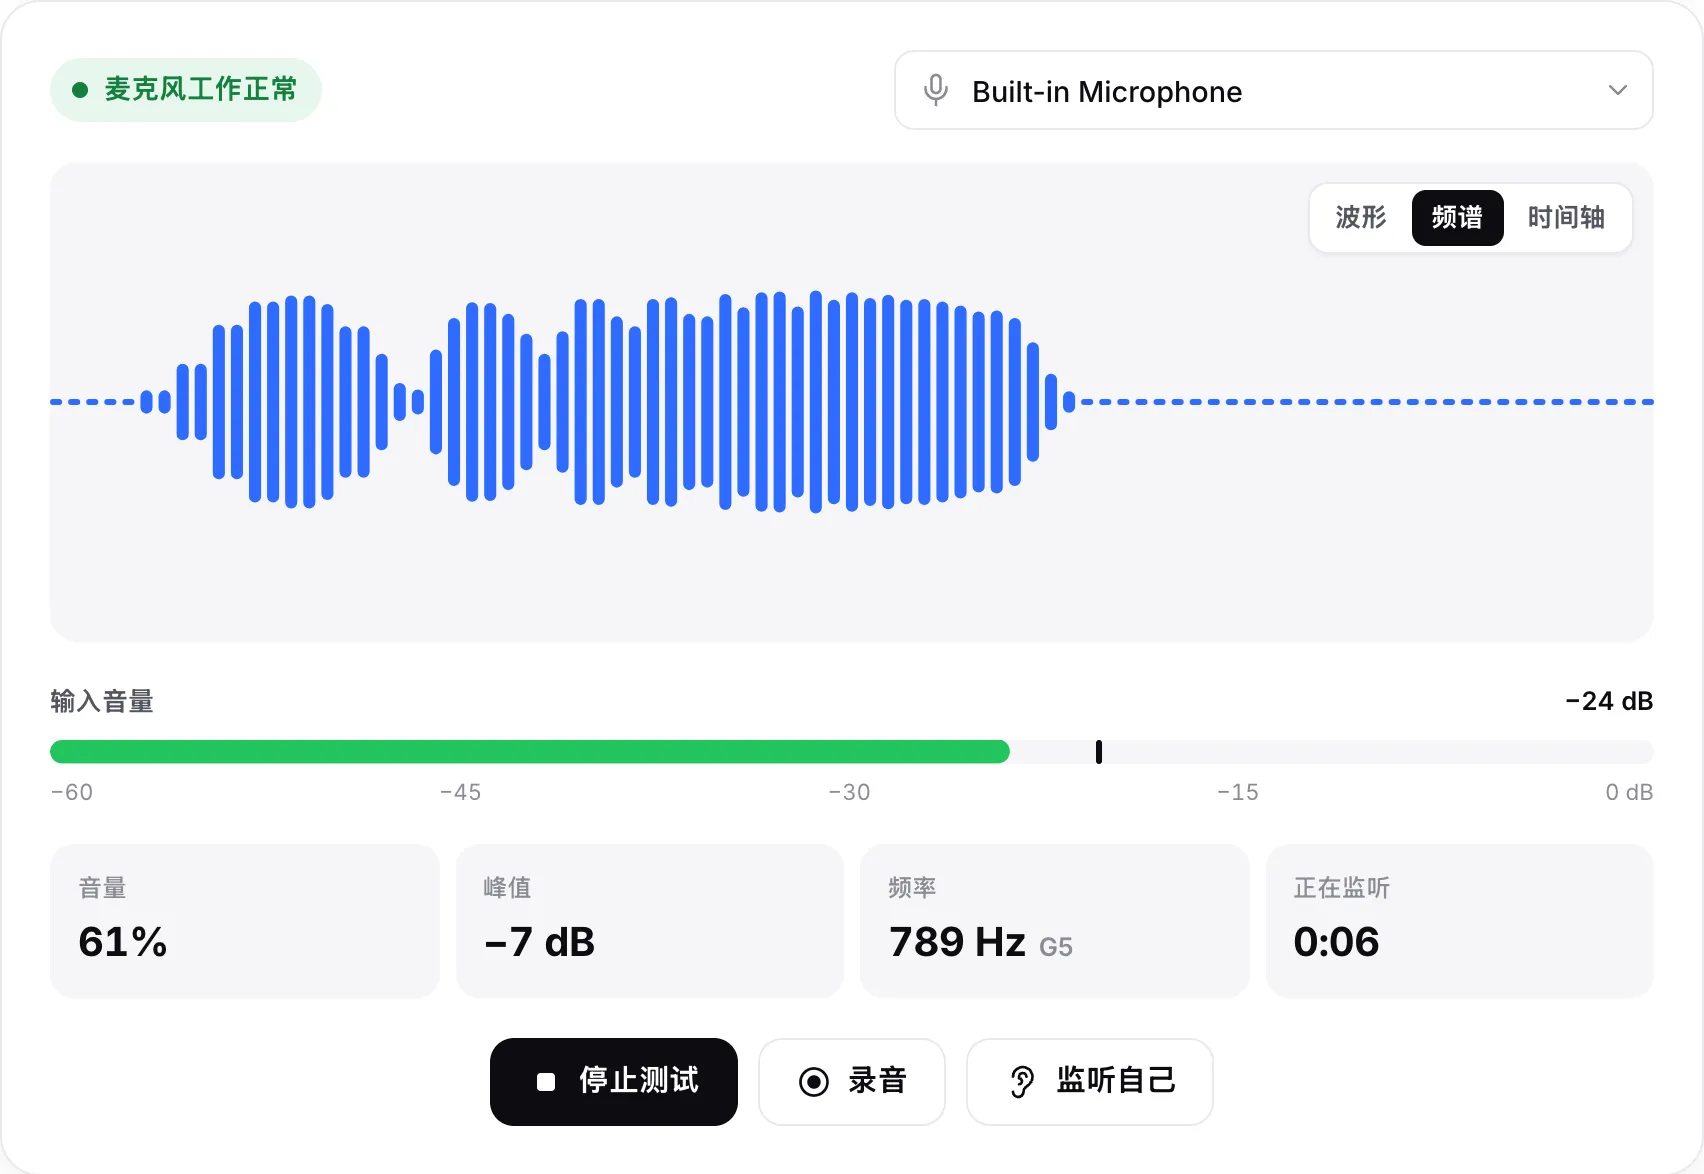Screen dimensions: 1704x1174
Task: Click the 麦克风工作正常 status badge
Action: [186, 90]
